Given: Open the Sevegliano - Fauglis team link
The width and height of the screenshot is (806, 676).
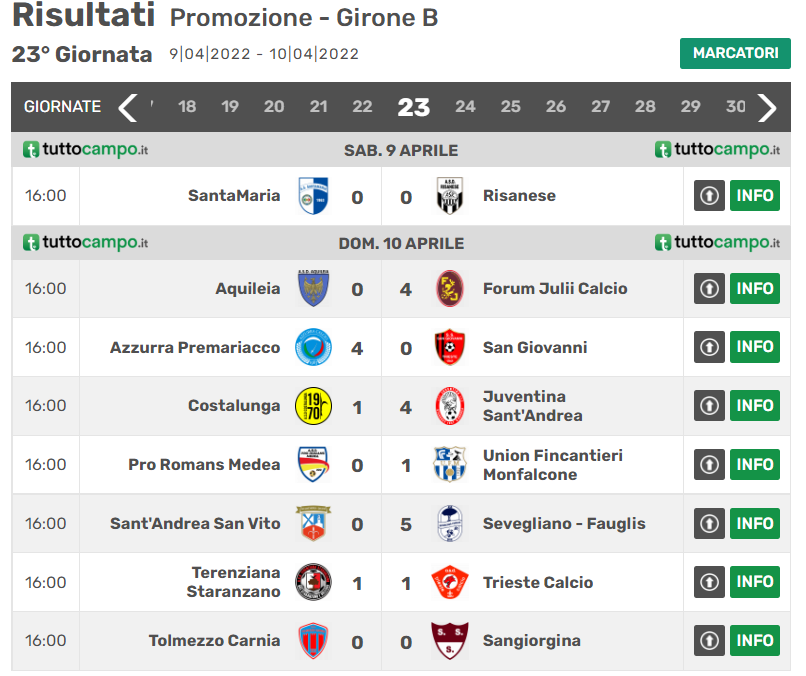Looking at the screenshot, I should (x=564, y=524).
